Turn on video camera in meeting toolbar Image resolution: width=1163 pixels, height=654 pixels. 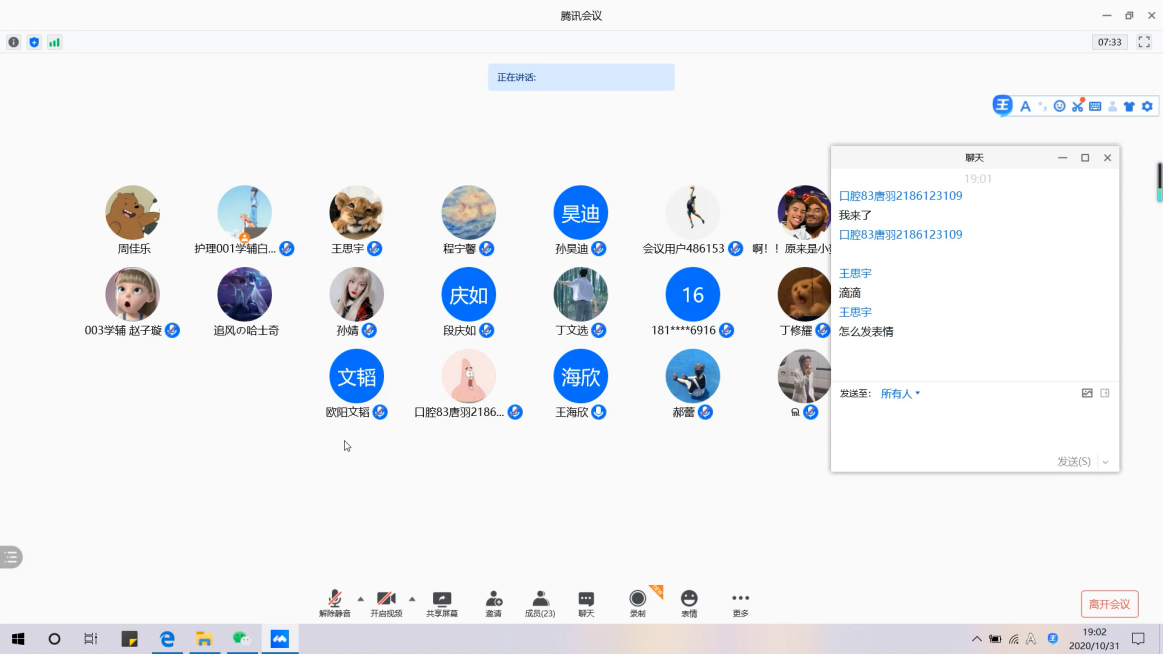386,604
